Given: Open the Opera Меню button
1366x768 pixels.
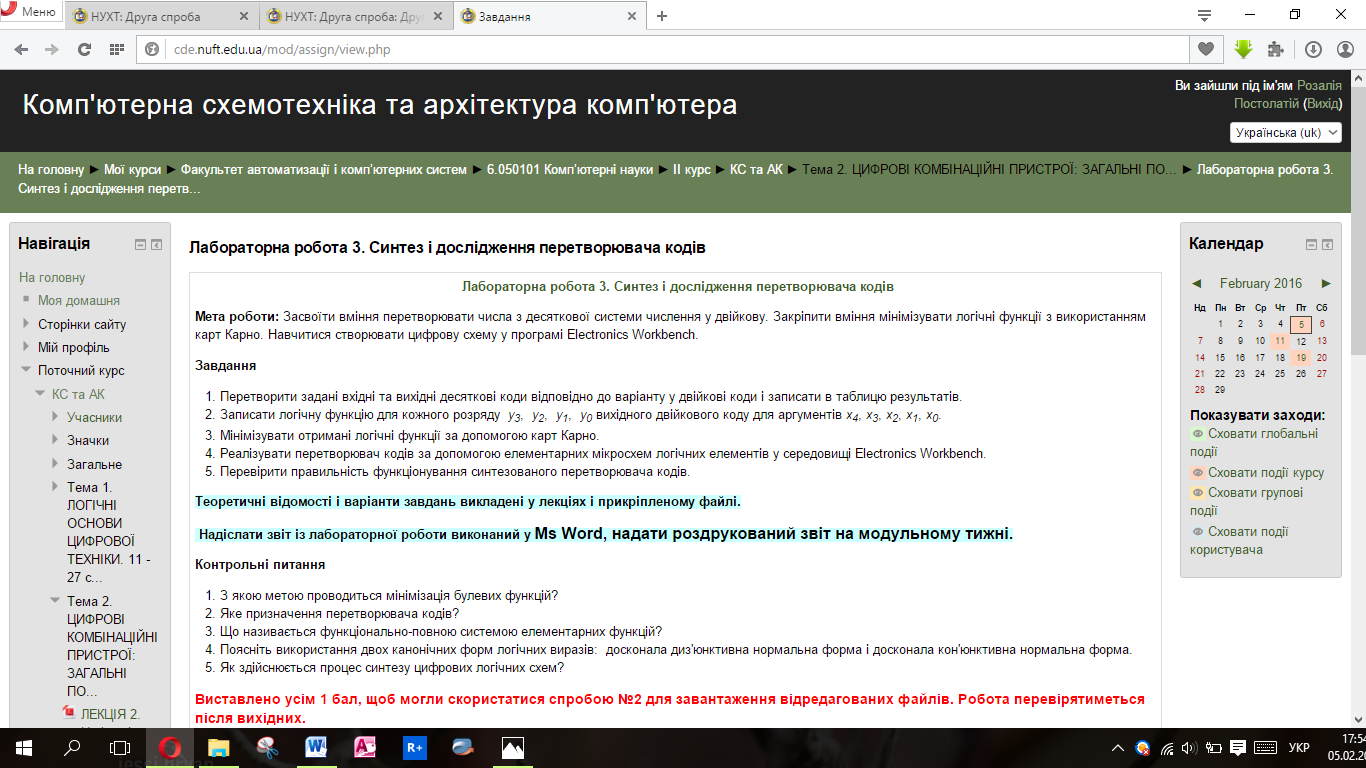Looking at the screenshot, I should [30, 12].
